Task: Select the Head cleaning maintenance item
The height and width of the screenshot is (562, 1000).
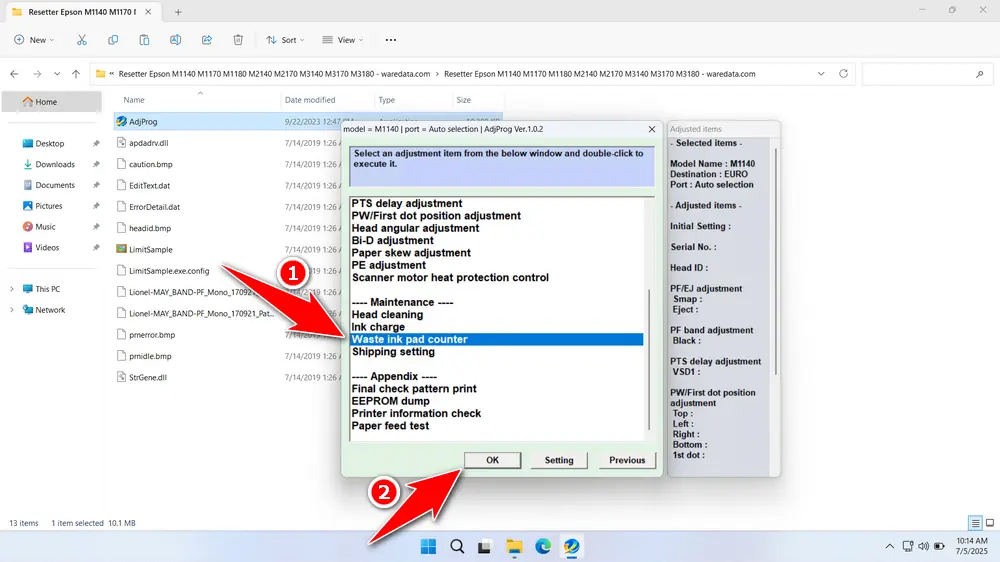Action: (x=387, y=315)
